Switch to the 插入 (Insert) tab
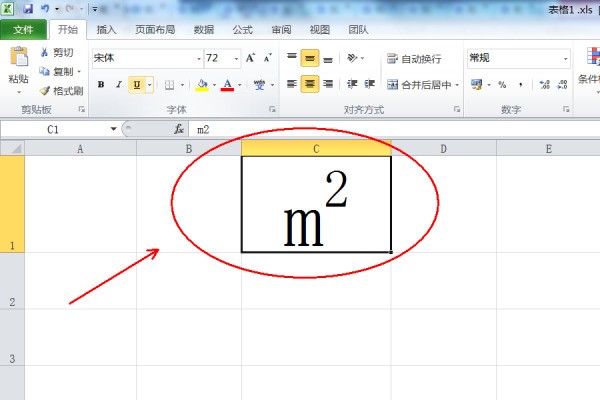600x400 pixels. pos(106,29)
